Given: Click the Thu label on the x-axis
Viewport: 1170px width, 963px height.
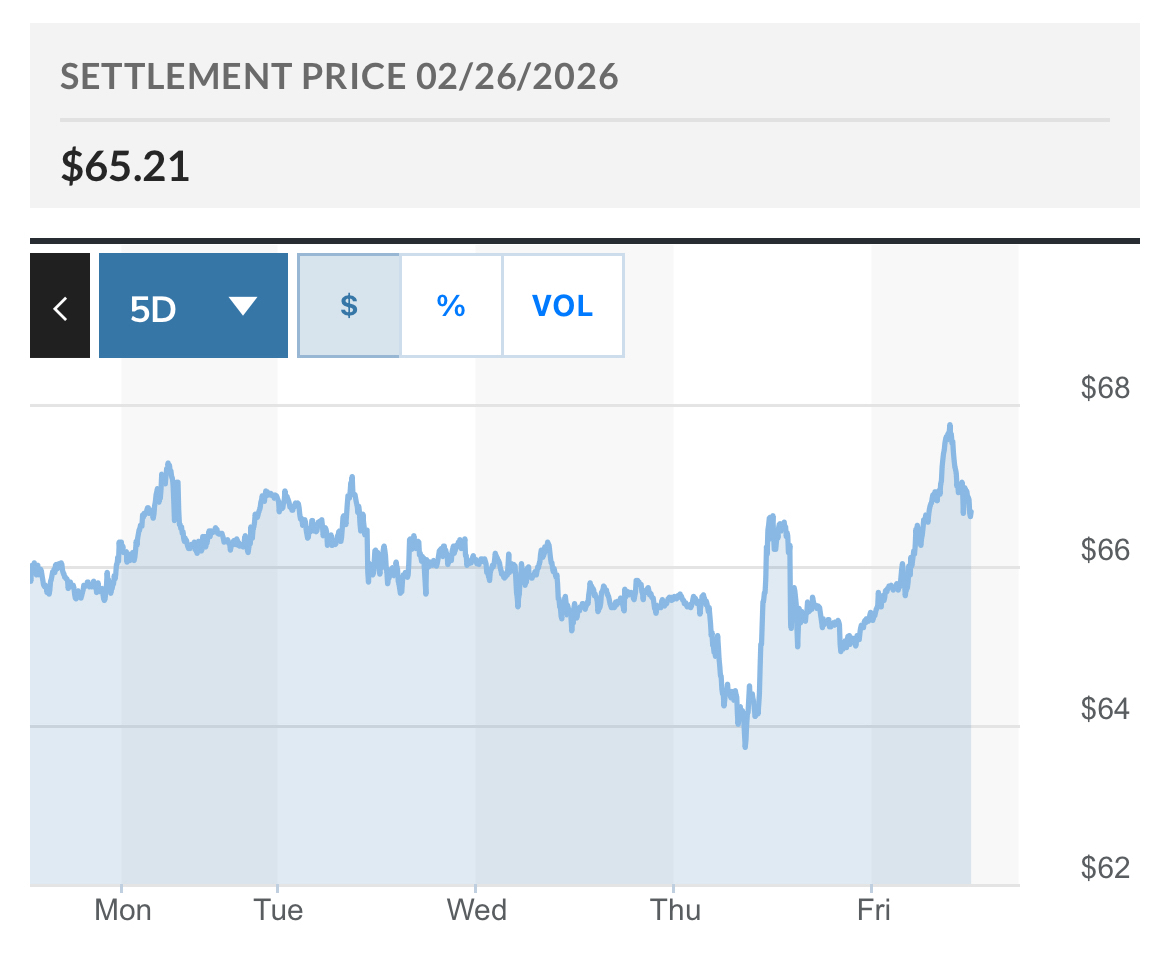Looking at the screenshot, I should click(675, 910).
